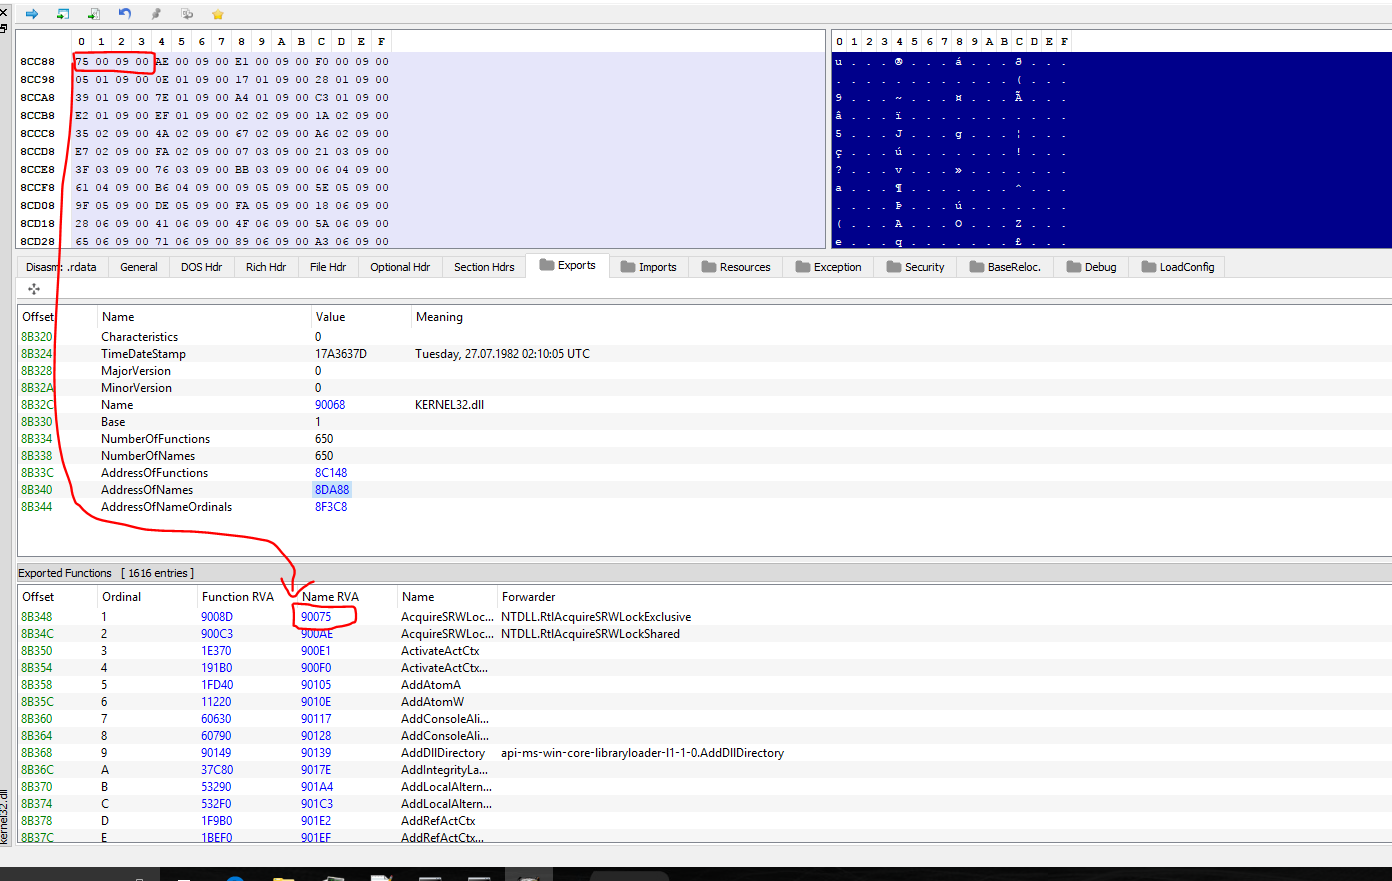Open the Resources tab
The height and width of the screenshot is (881, 1392).
pos(737,267)
